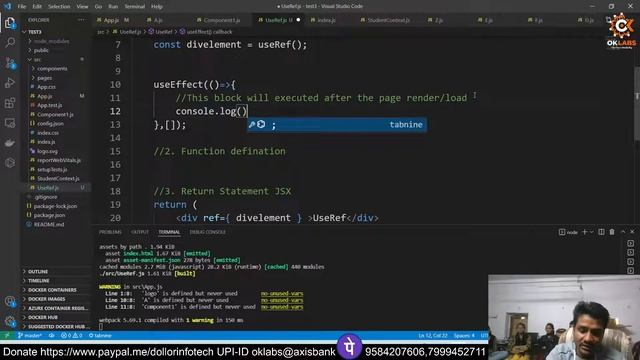The image size is (640, 360).
Task: Open the Edit menu
Action: 37,7
